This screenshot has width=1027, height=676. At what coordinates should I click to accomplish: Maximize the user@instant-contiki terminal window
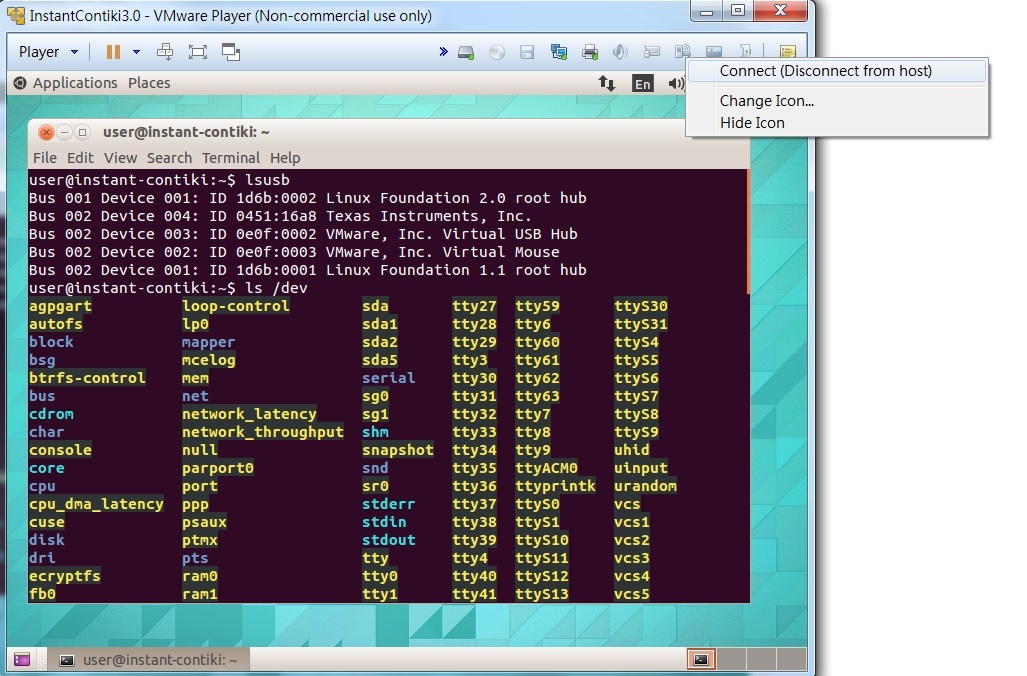(83, 132)
